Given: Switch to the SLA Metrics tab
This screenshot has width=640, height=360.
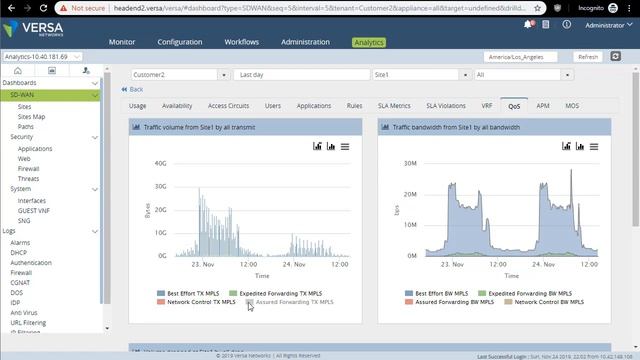Looking at the screenshot, I should point(394,106).
